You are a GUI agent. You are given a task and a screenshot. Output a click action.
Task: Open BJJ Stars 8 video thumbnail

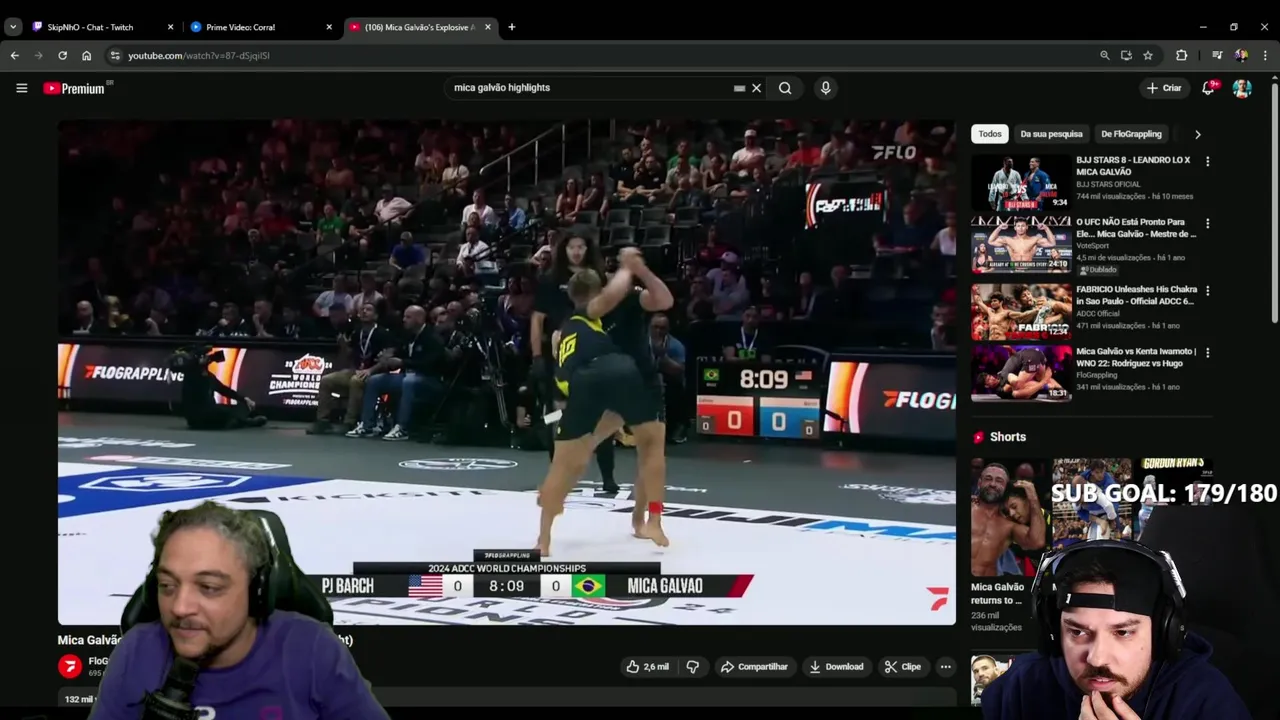(1021, 182)
